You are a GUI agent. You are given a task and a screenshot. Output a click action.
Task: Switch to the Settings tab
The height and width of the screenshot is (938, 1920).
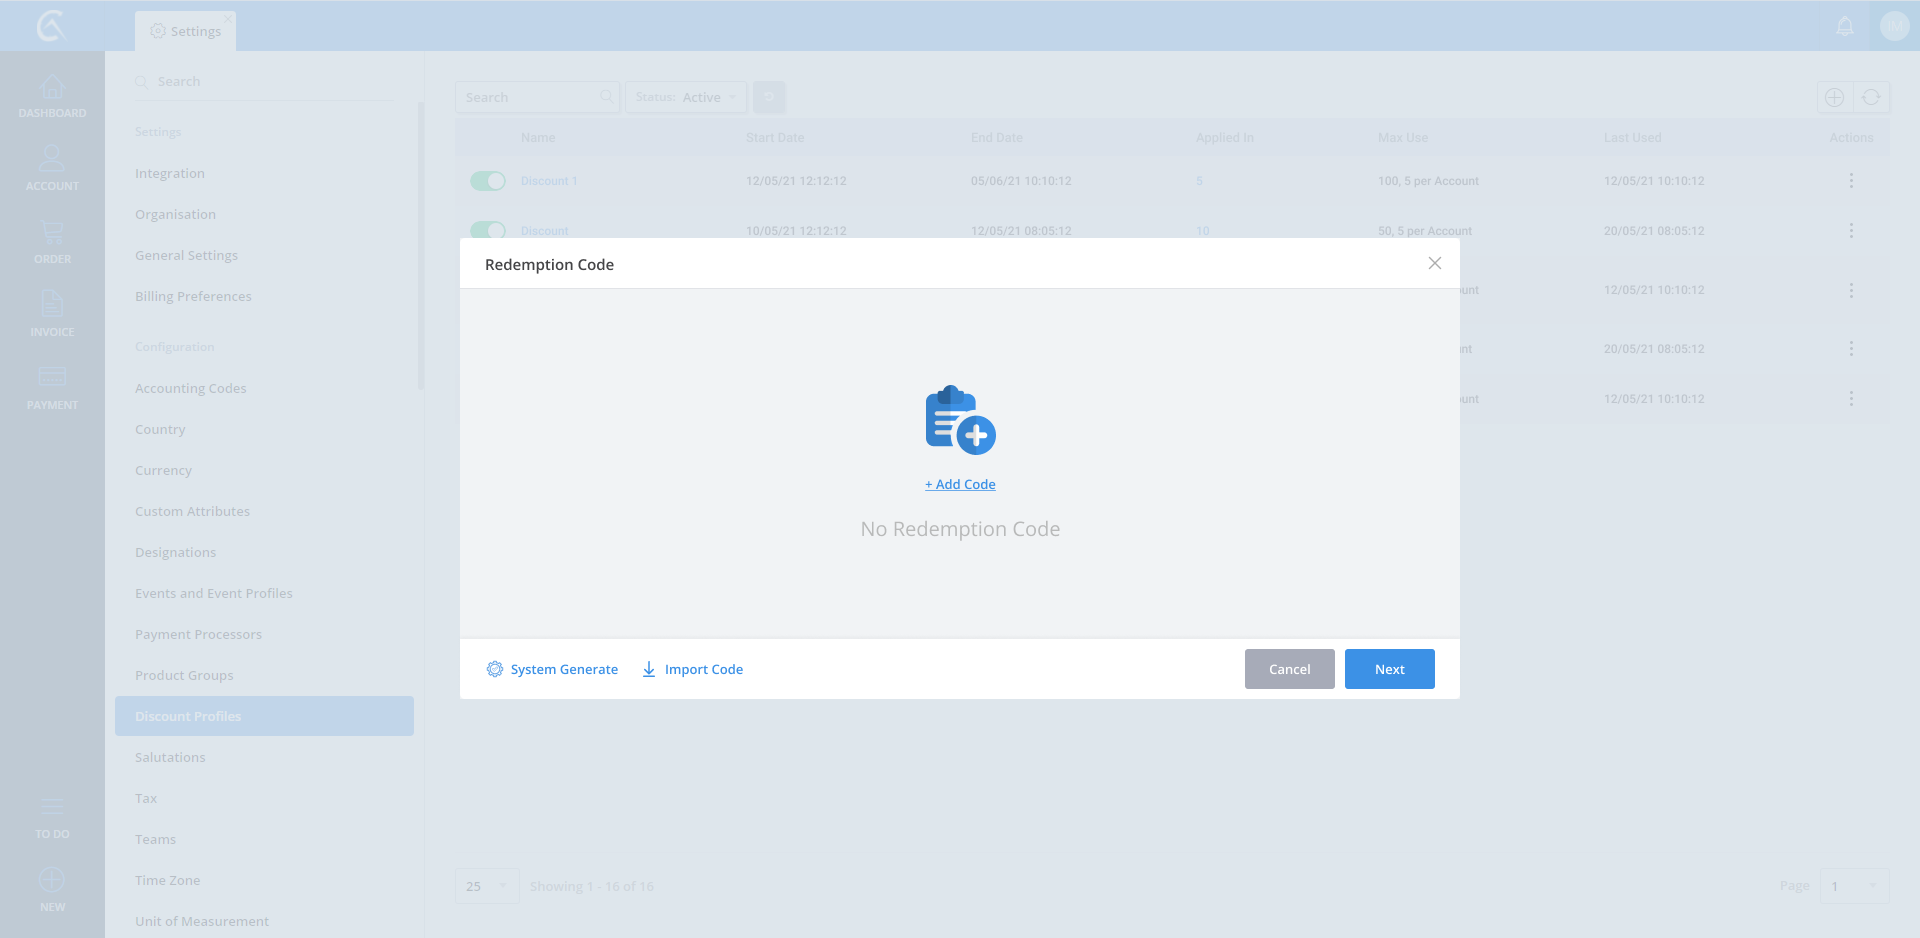(186, 31)
